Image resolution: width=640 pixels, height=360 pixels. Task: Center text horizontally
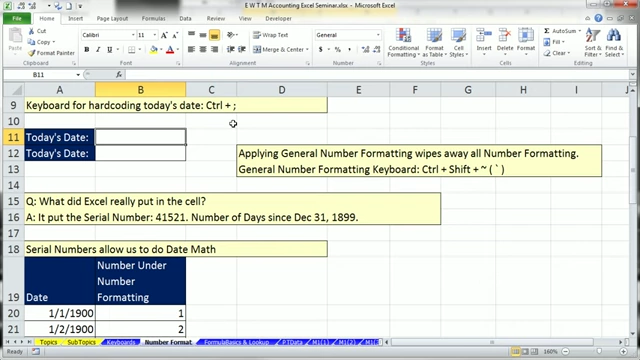pyautogui.click(x=203, y=49)
